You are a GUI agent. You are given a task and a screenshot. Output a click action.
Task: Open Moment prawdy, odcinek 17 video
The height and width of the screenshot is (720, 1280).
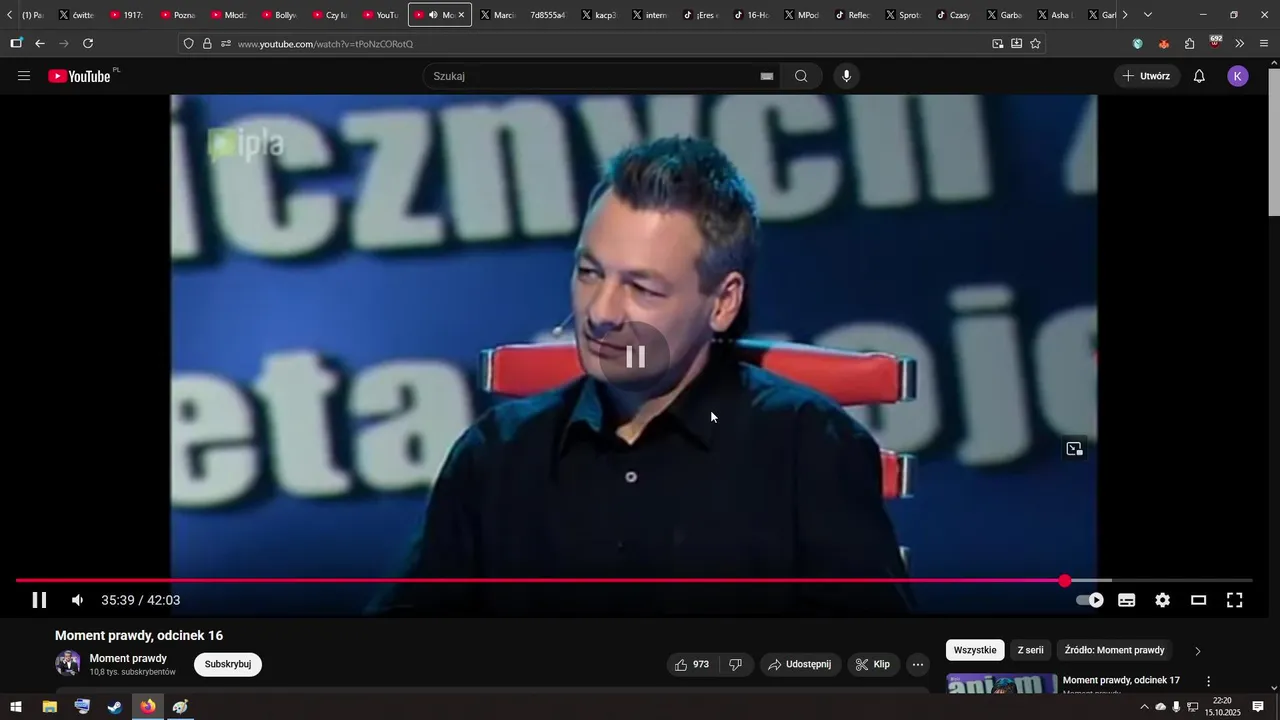(x=1121, y=680)
